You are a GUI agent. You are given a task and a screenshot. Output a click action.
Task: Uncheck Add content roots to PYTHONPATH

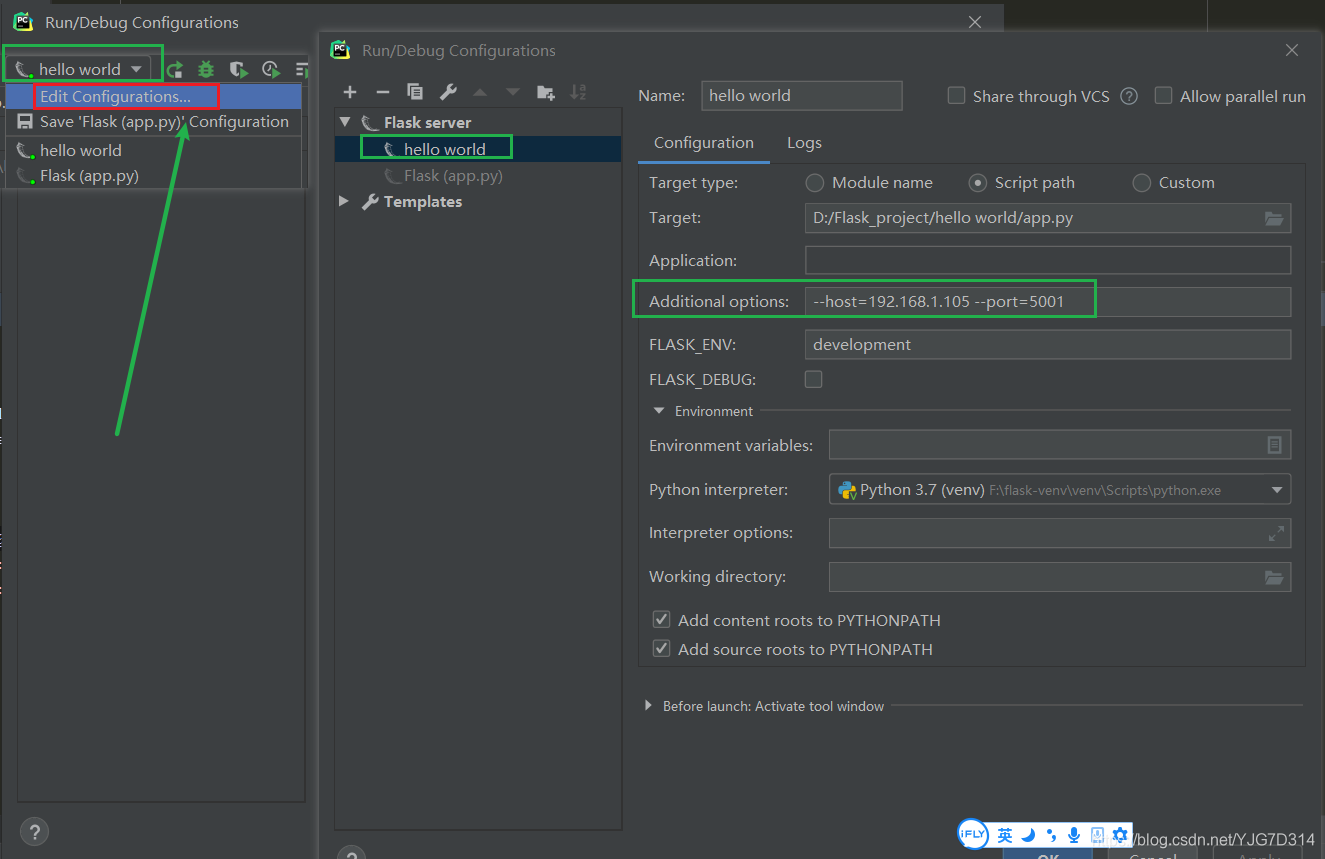point(661,620)
